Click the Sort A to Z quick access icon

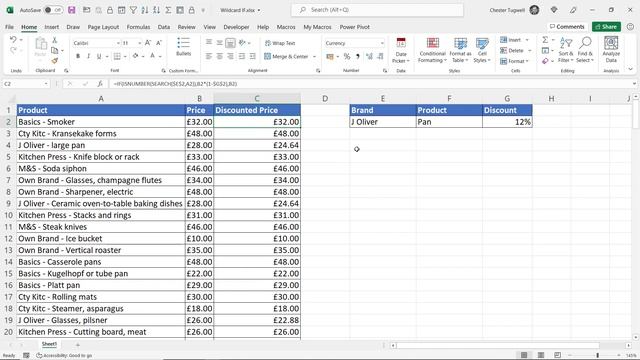click(x=144, y=10)
